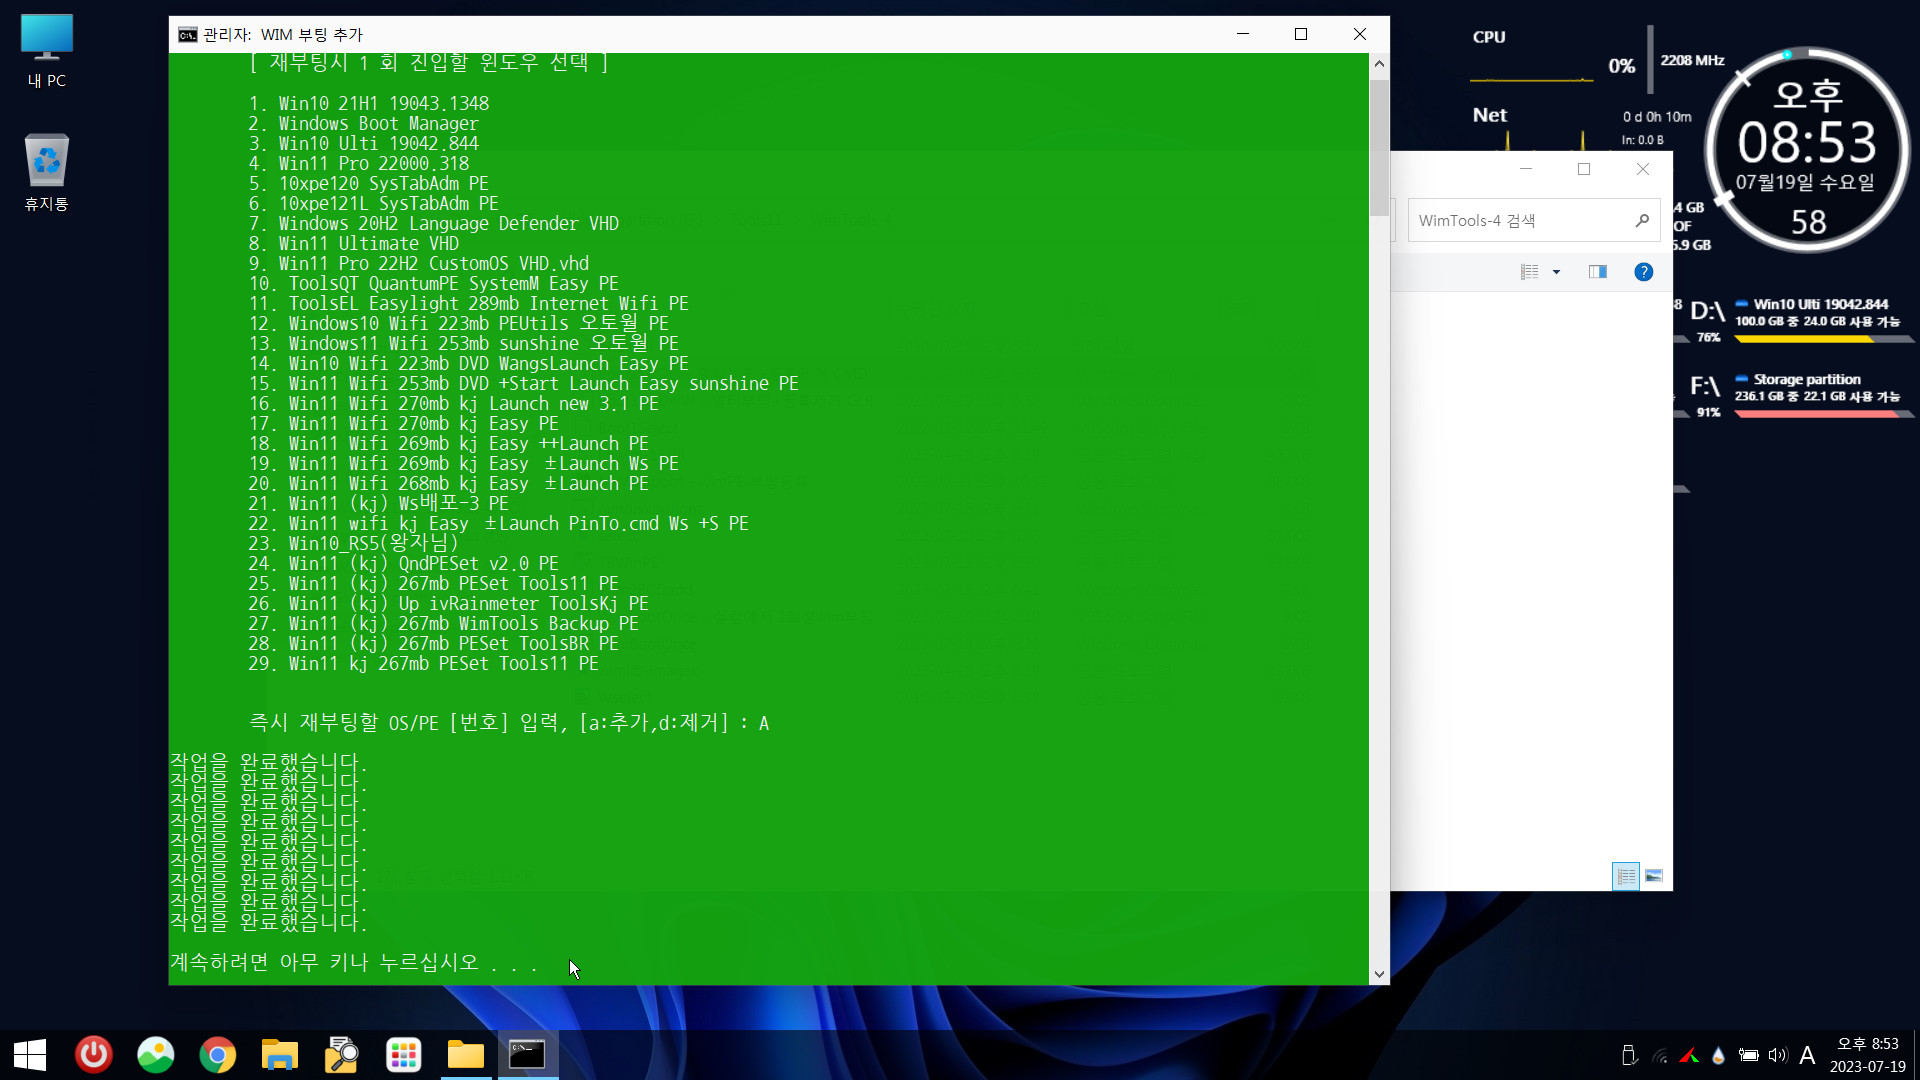The image size is (1920, 1080).
Task: Maximize the WIM boot console window
Action: click(1301, 34)
